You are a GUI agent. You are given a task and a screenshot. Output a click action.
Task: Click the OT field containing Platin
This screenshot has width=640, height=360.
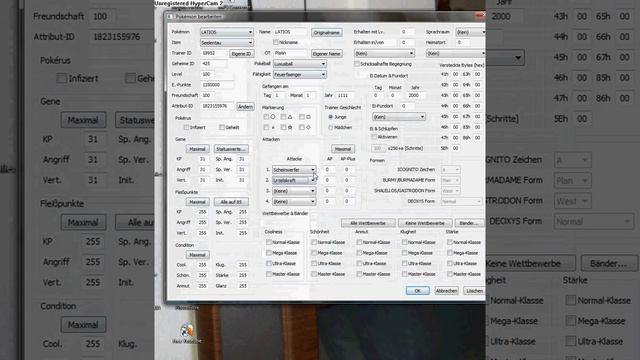(x=290, y=53)
